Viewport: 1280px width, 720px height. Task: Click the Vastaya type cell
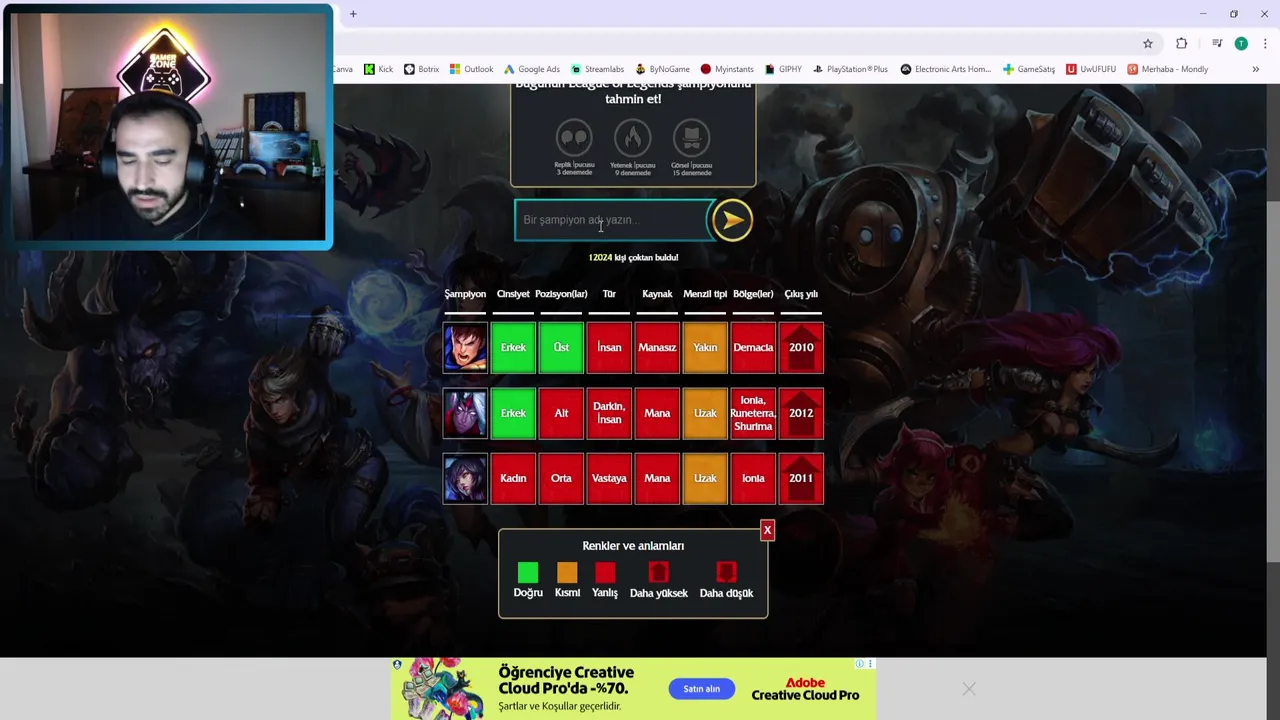tap(609, 478)
